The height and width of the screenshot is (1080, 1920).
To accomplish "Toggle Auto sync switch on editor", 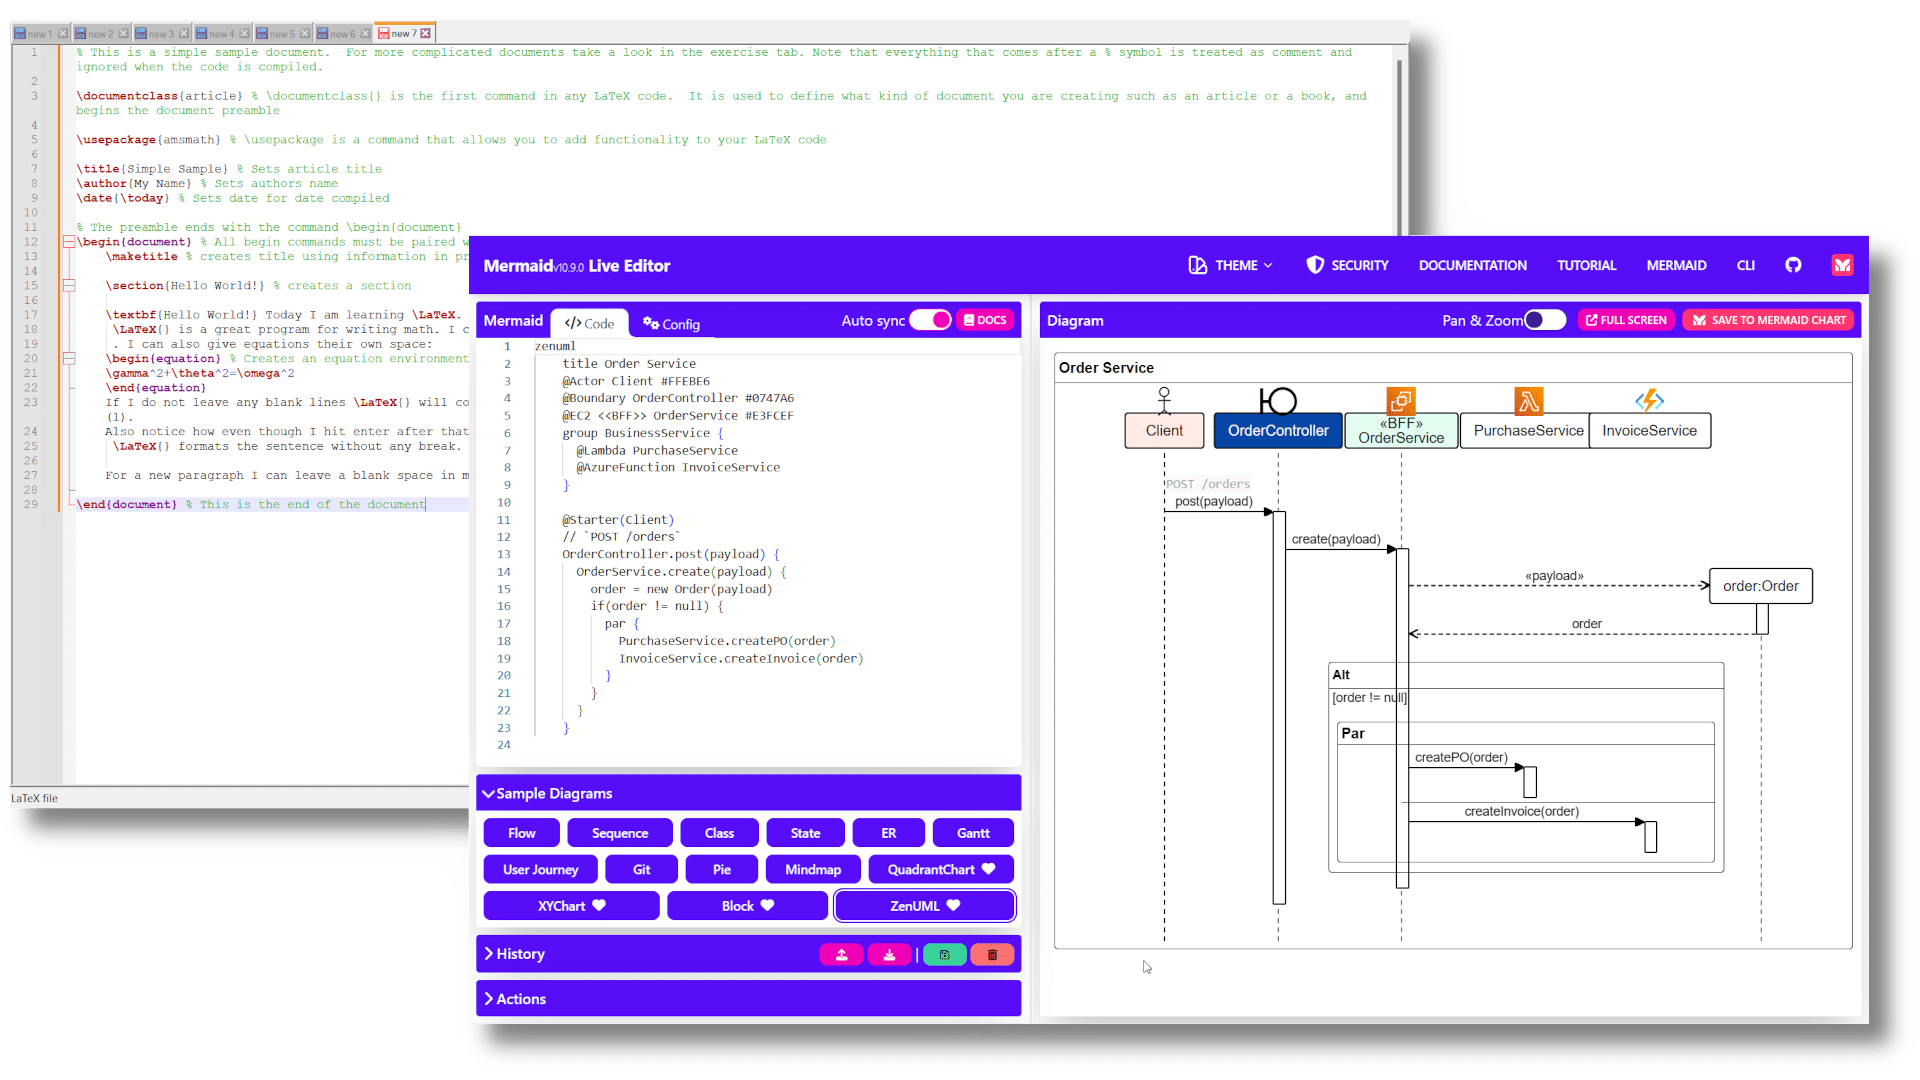I will [x=930, y=320].
